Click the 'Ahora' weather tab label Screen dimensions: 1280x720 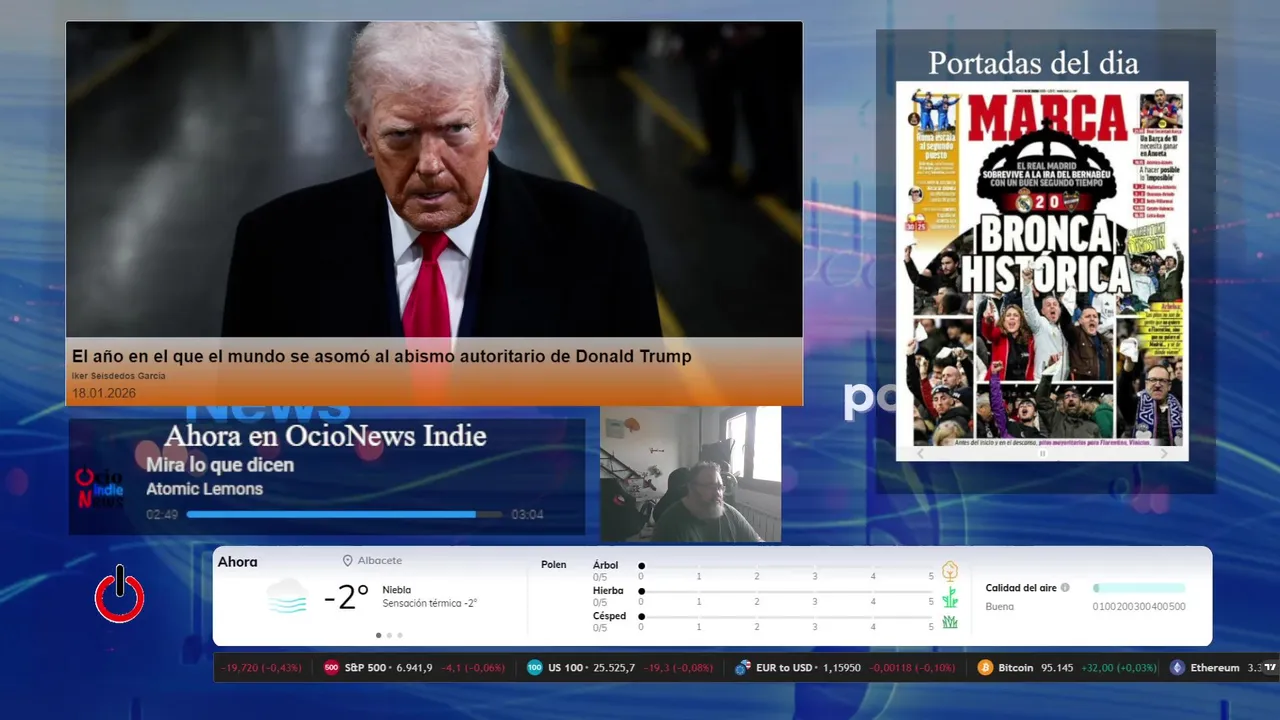click(238, 562)
